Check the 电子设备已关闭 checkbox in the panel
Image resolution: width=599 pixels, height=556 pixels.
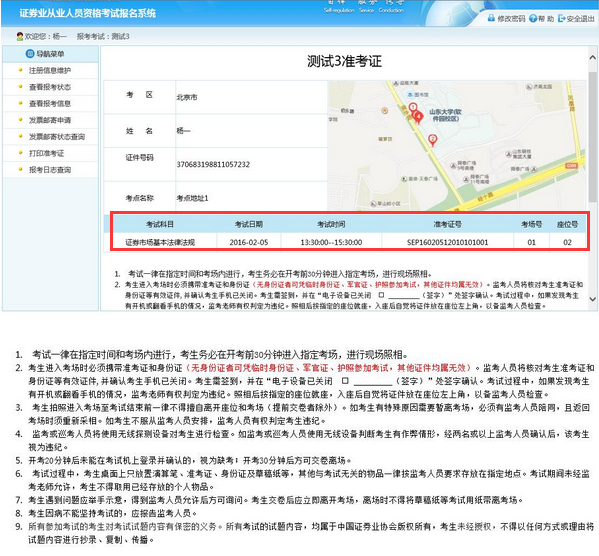pyautogui.click(x=381, y=295)
